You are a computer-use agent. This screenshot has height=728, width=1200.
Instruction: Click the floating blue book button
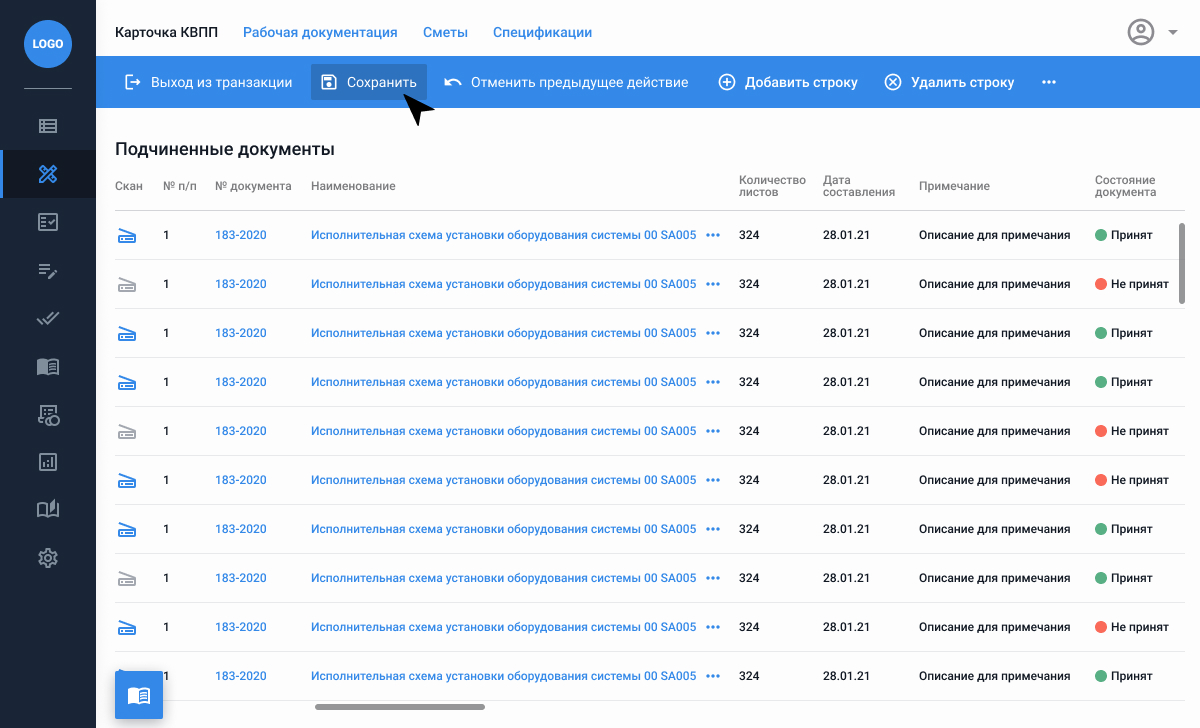139,695
